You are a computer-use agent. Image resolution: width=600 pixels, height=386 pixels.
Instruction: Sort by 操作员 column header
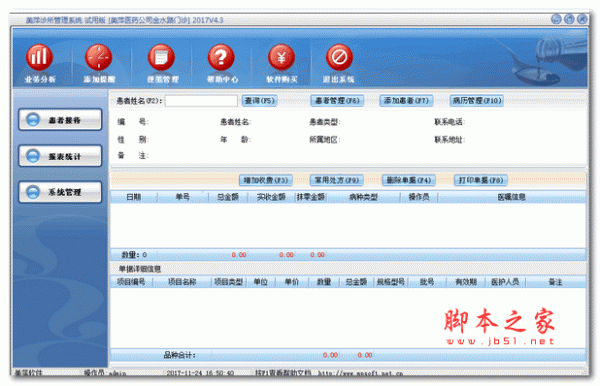[x=419, y=197]
